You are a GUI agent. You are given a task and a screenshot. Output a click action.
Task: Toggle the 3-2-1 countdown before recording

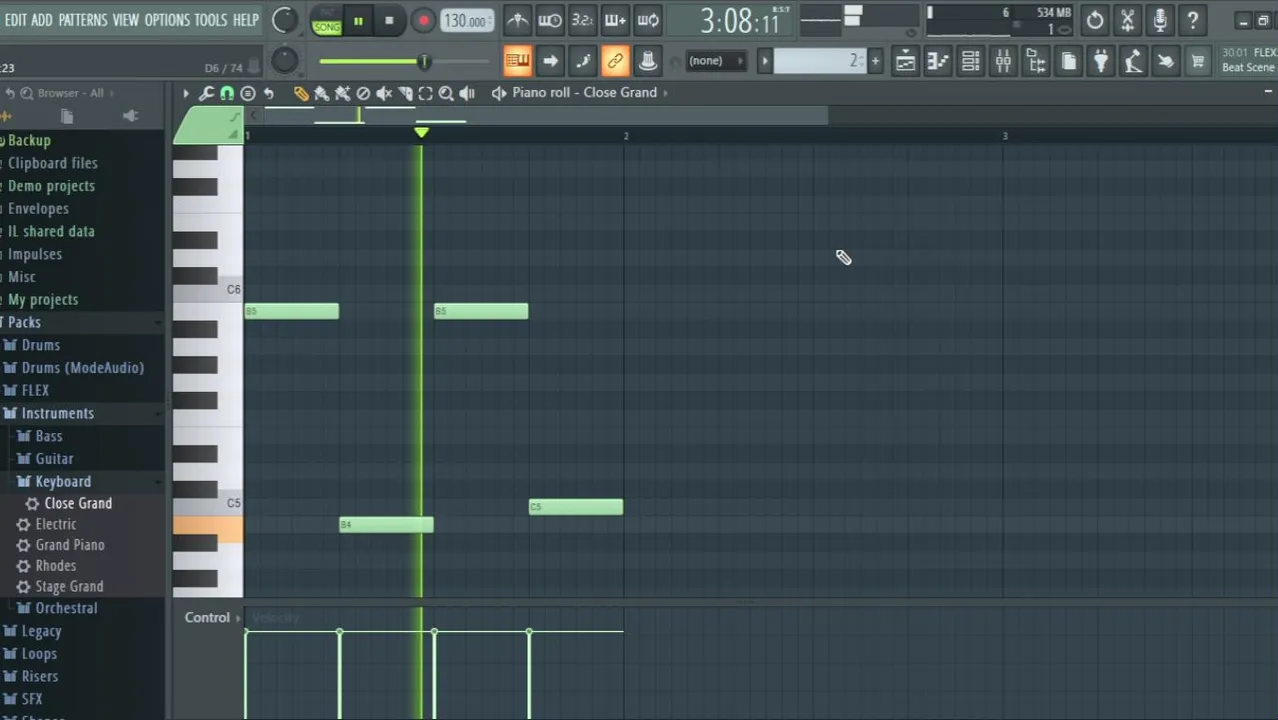coord(582,20)
